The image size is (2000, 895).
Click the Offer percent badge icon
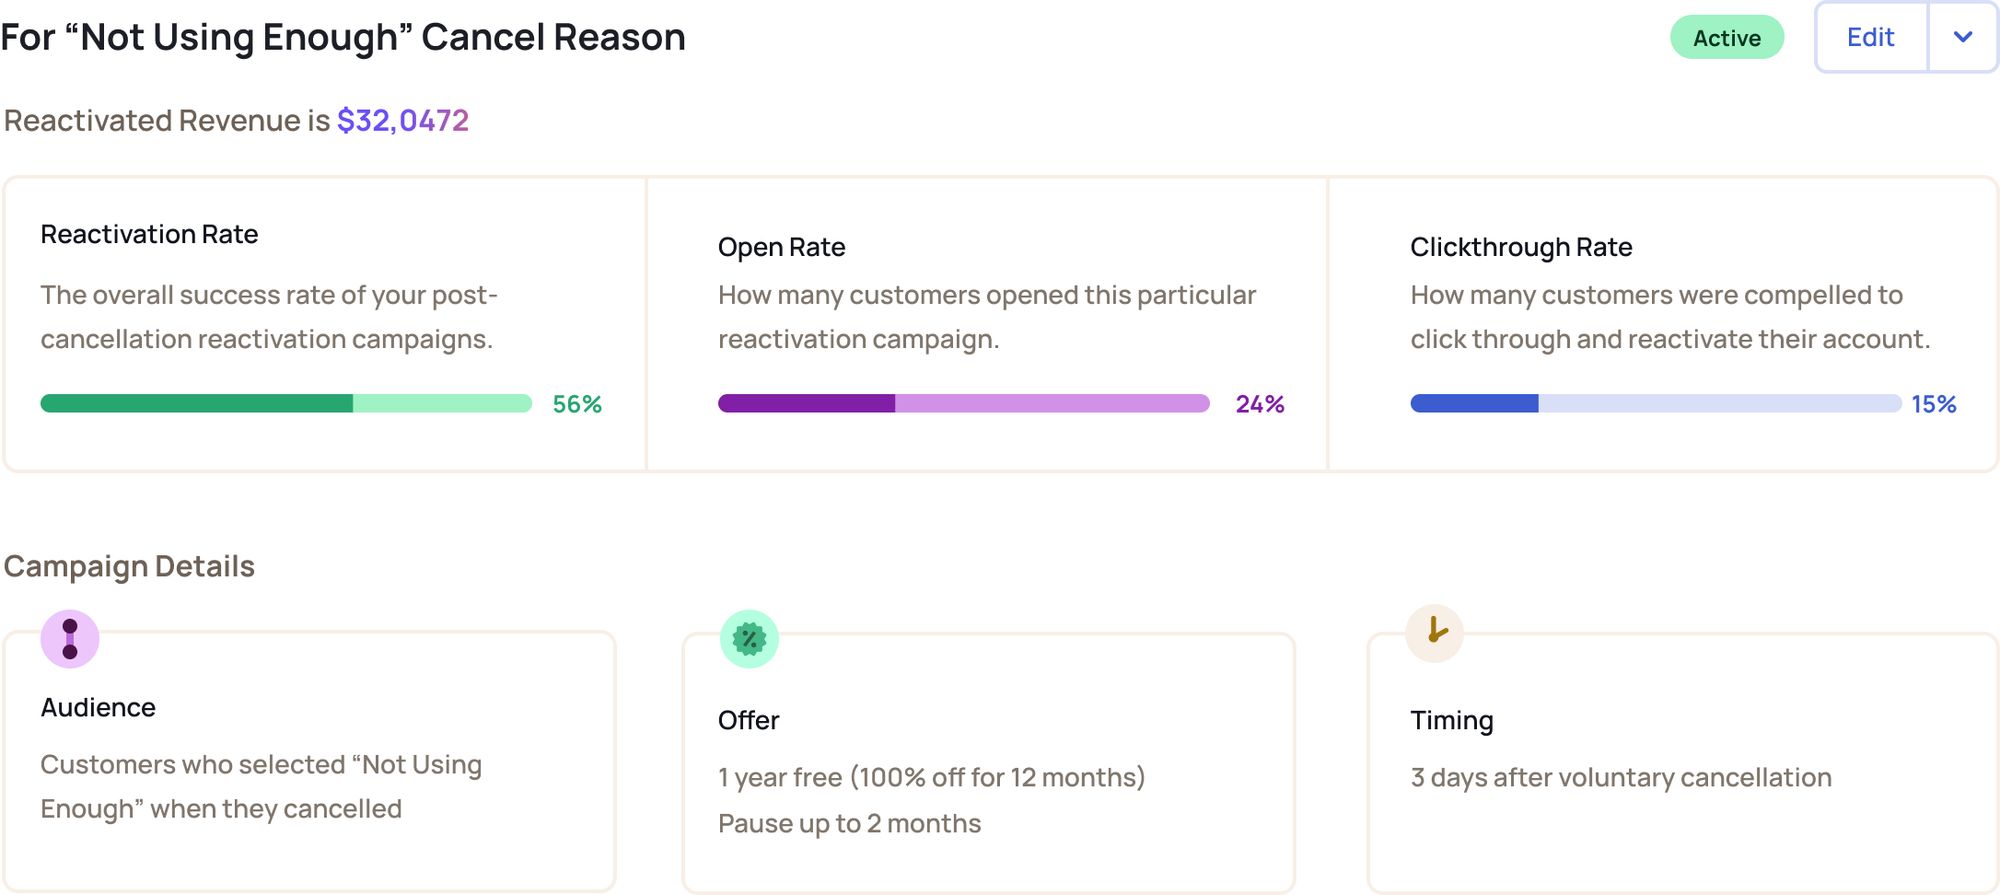point(749,639)
